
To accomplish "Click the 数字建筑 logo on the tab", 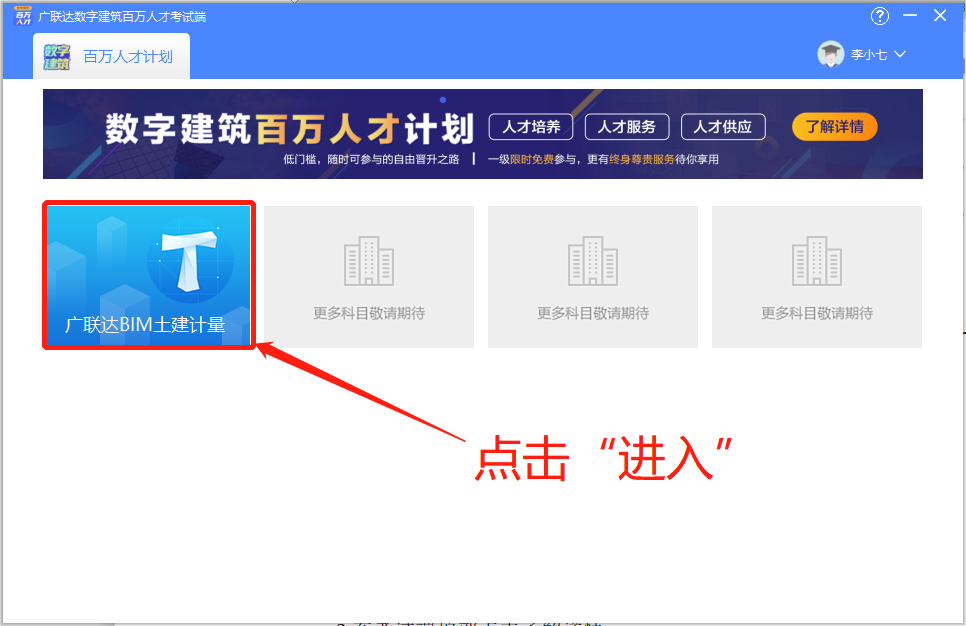I will coord(56,57).
